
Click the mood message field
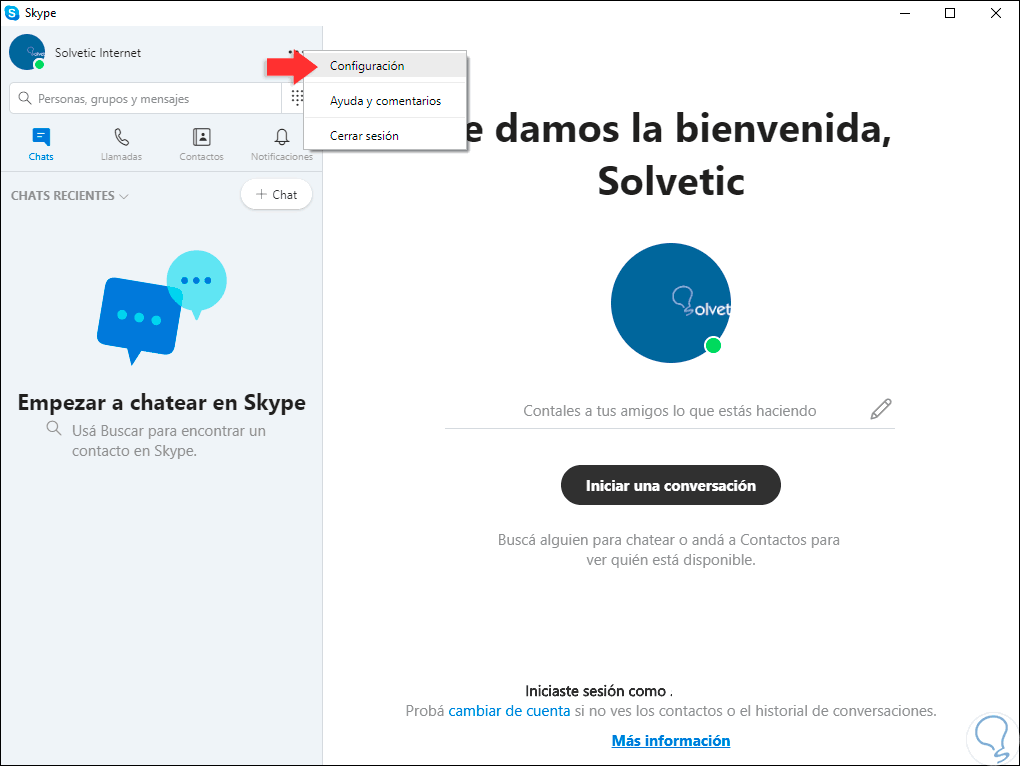669,411
